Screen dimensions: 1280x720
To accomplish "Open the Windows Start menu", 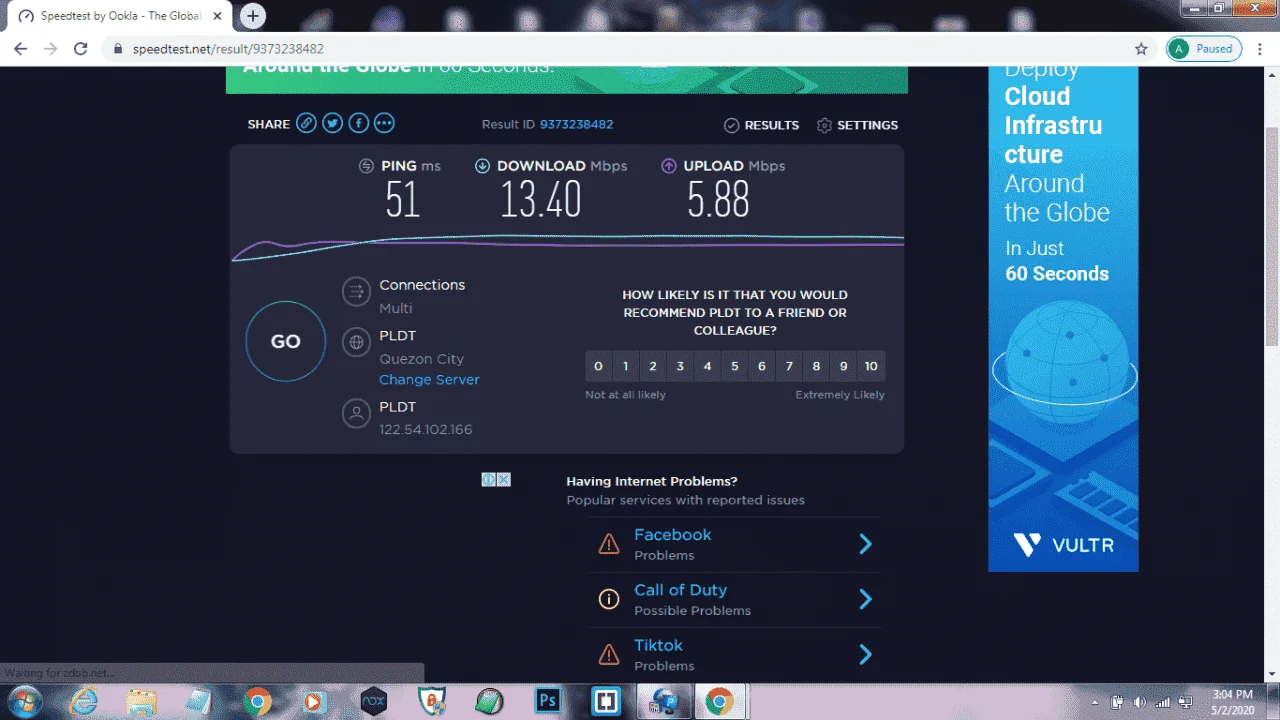I will [23, 700].
